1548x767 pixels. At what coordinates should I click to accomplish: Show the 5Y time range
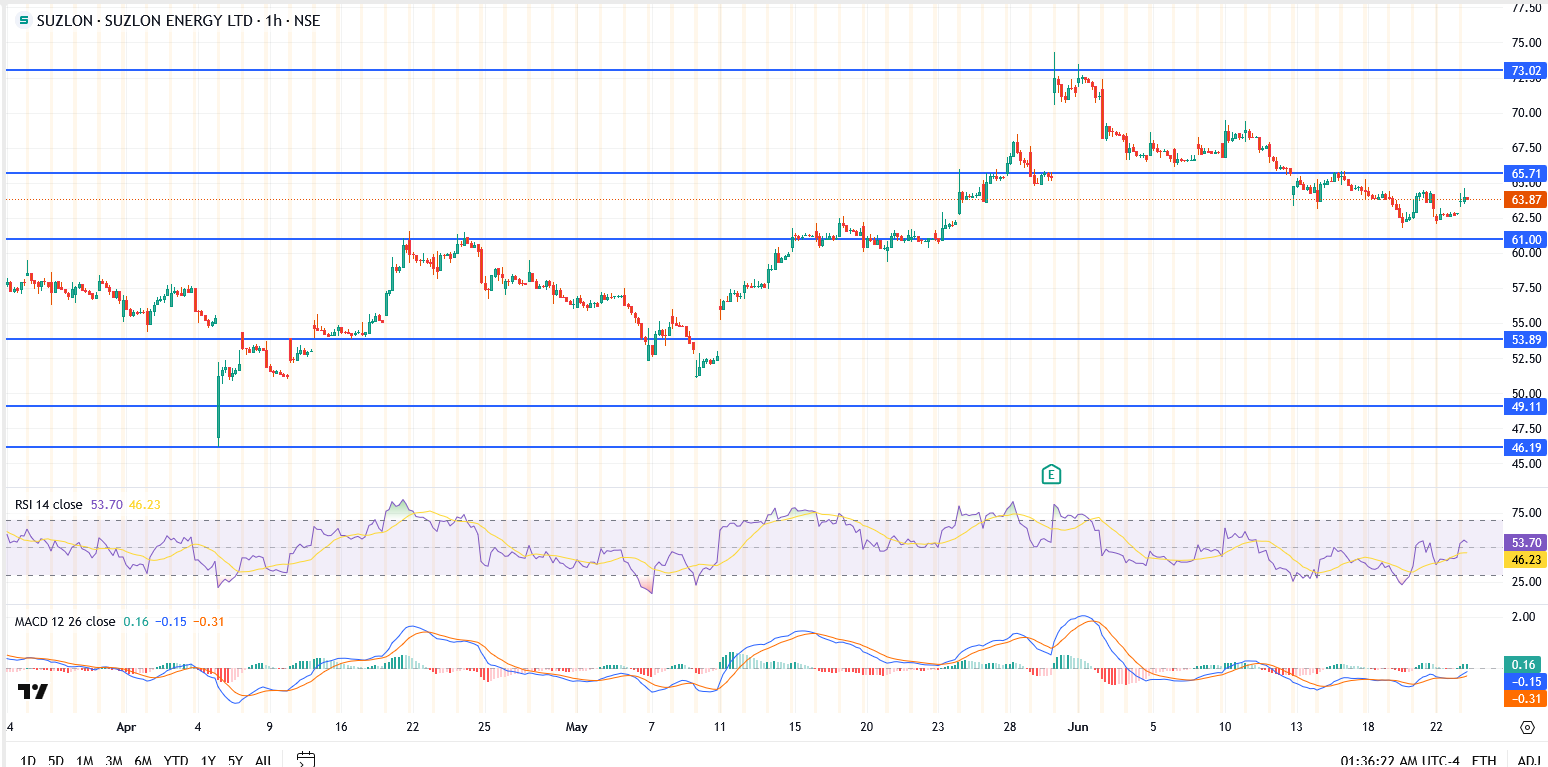tap(235, 760)
